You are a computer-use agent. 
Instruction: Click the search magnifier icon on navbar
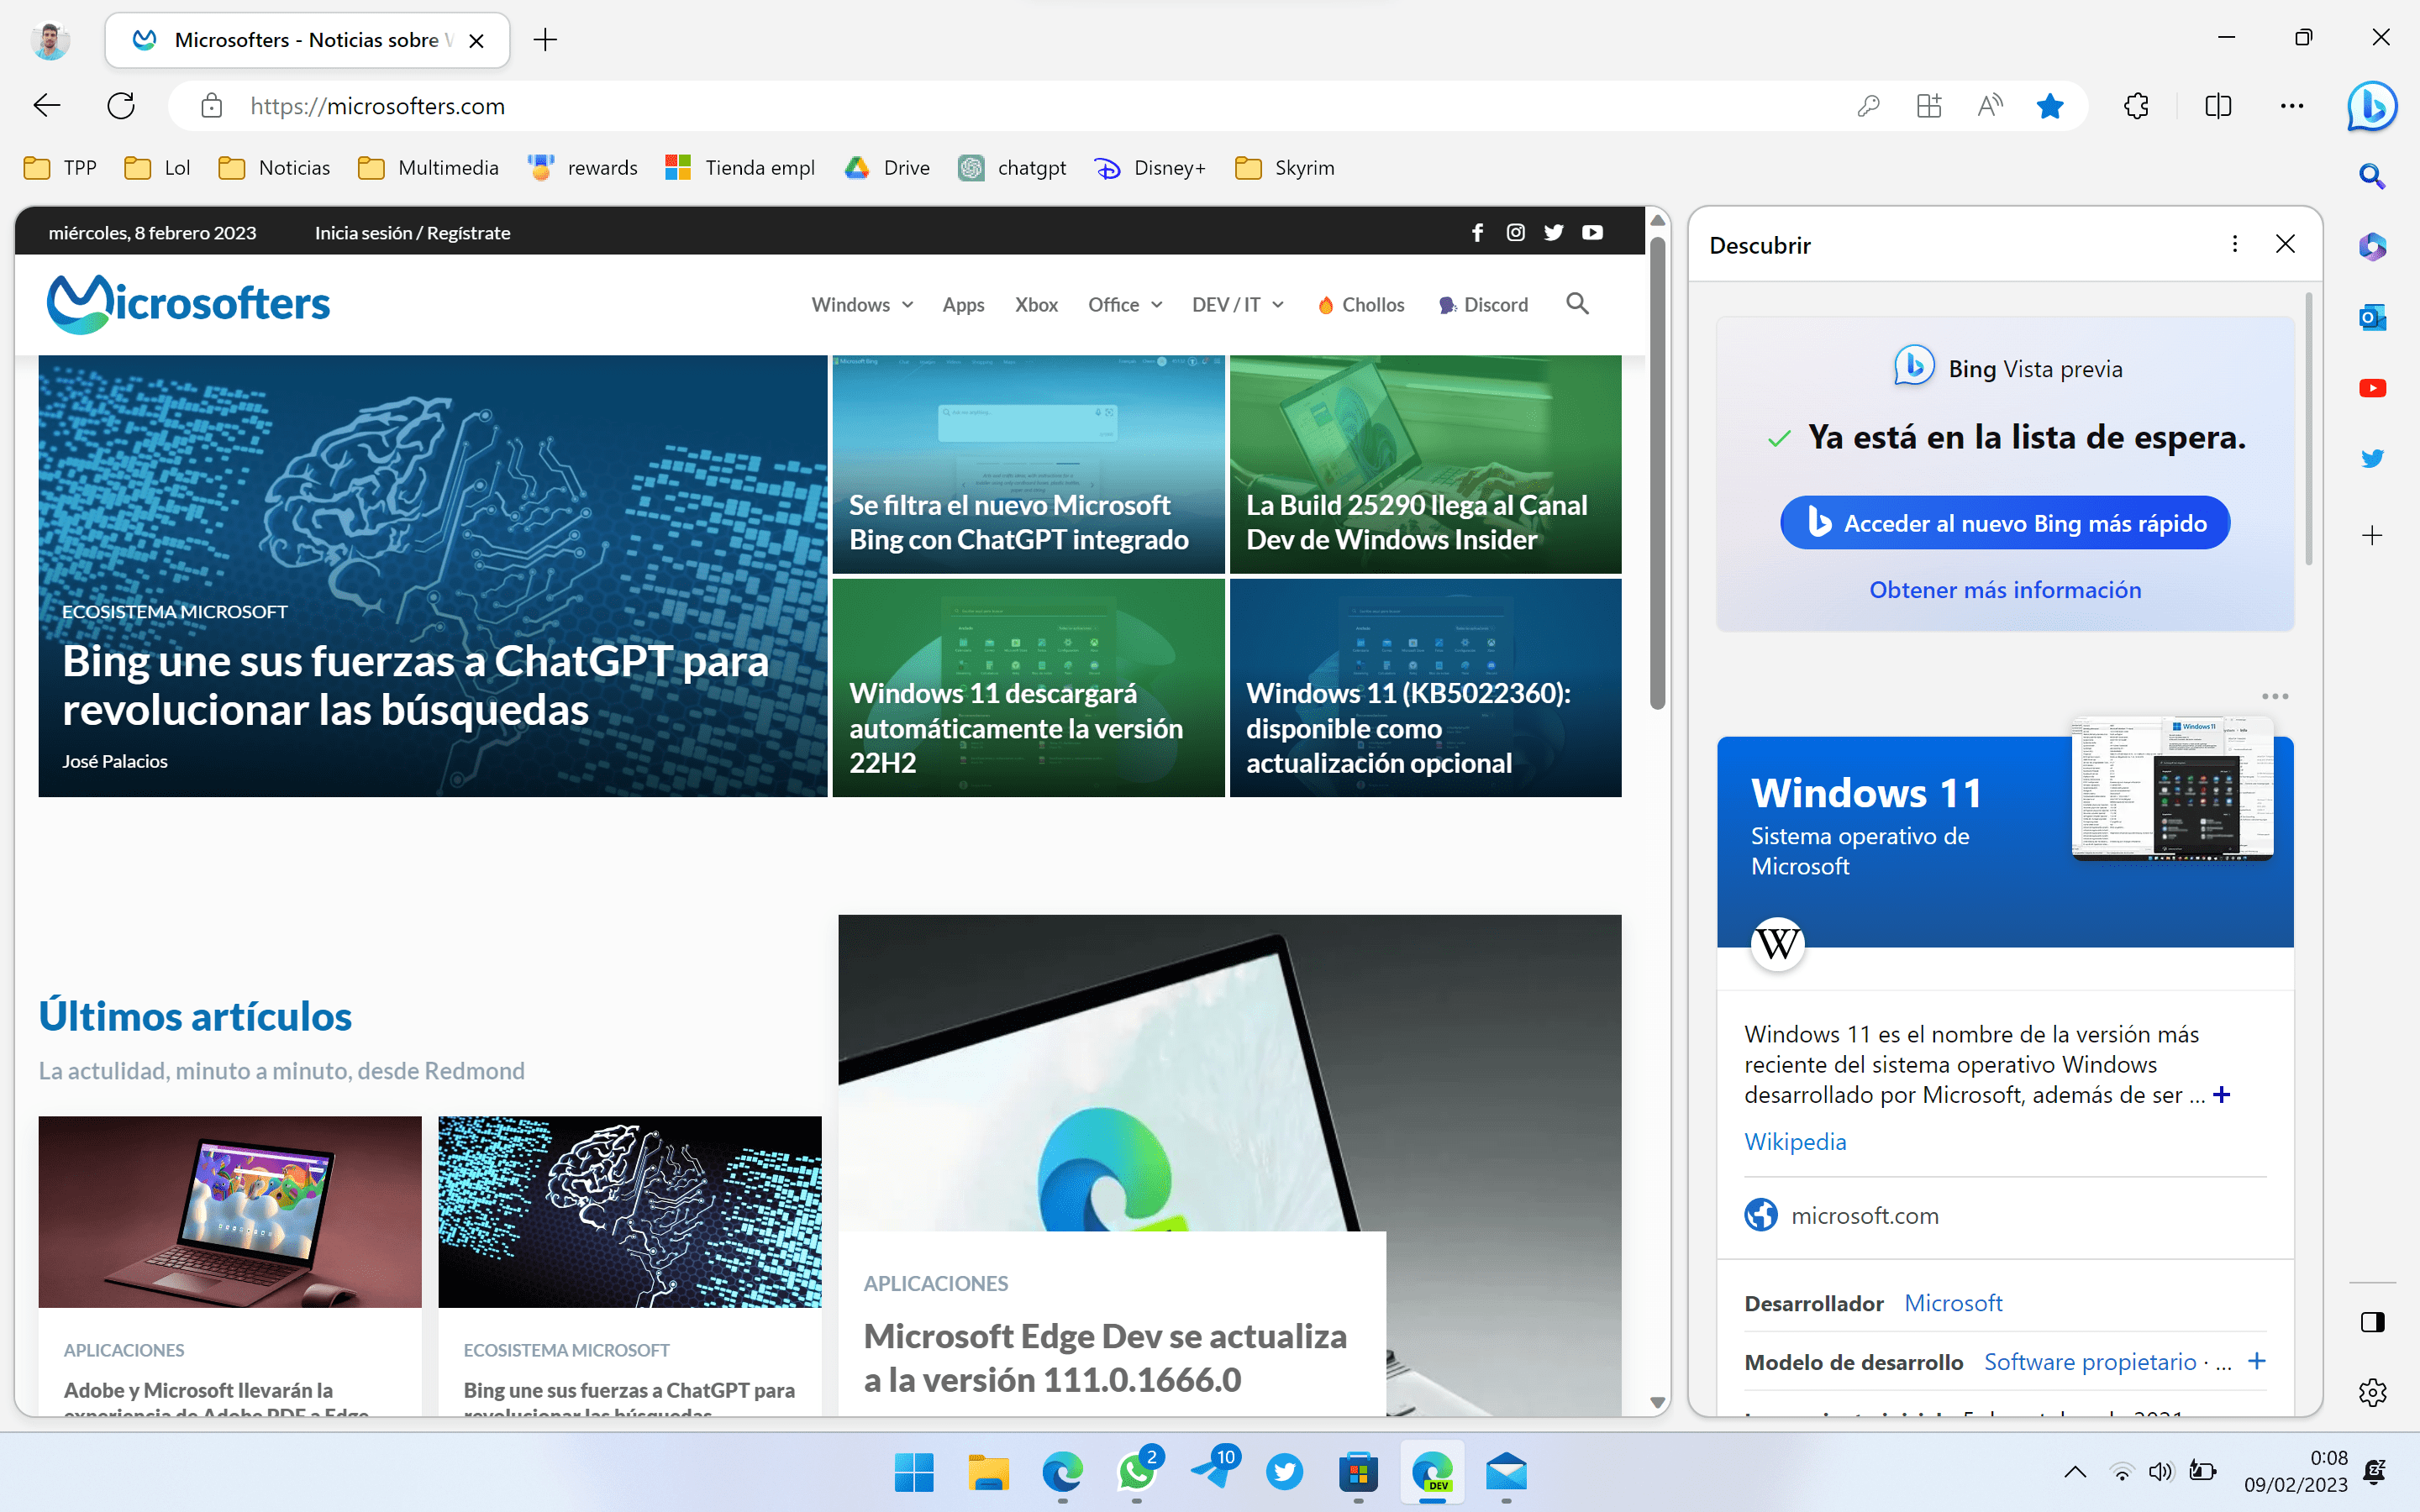[1575, 303]
